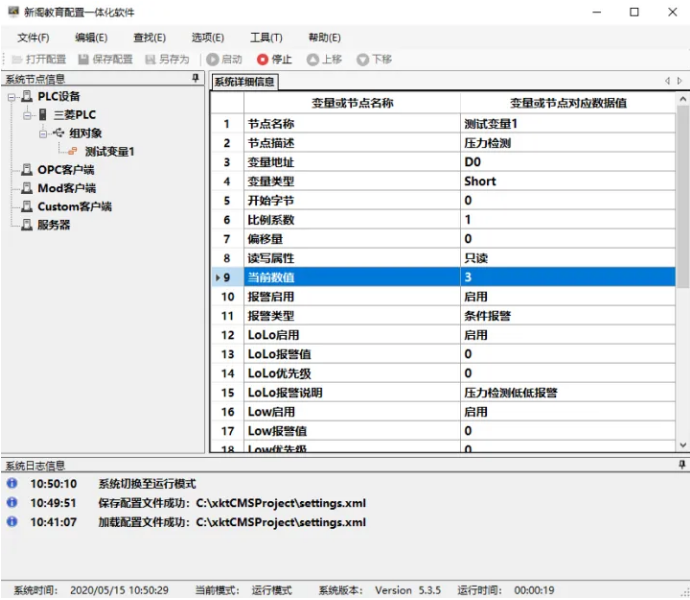Click the table vertical scrollbar thumb
Viewport: 690px width, 600px height.
click(x=683, y=196)
